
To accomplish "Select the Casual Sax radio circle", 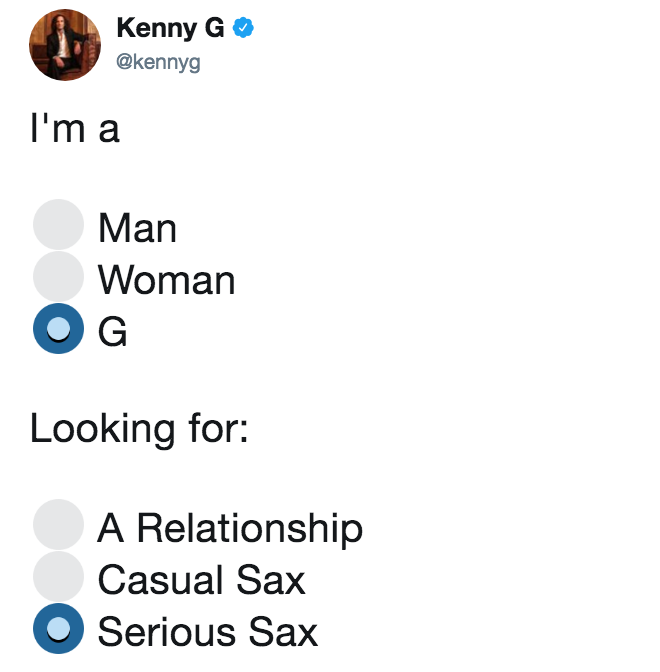I will (x=58, y=576).
